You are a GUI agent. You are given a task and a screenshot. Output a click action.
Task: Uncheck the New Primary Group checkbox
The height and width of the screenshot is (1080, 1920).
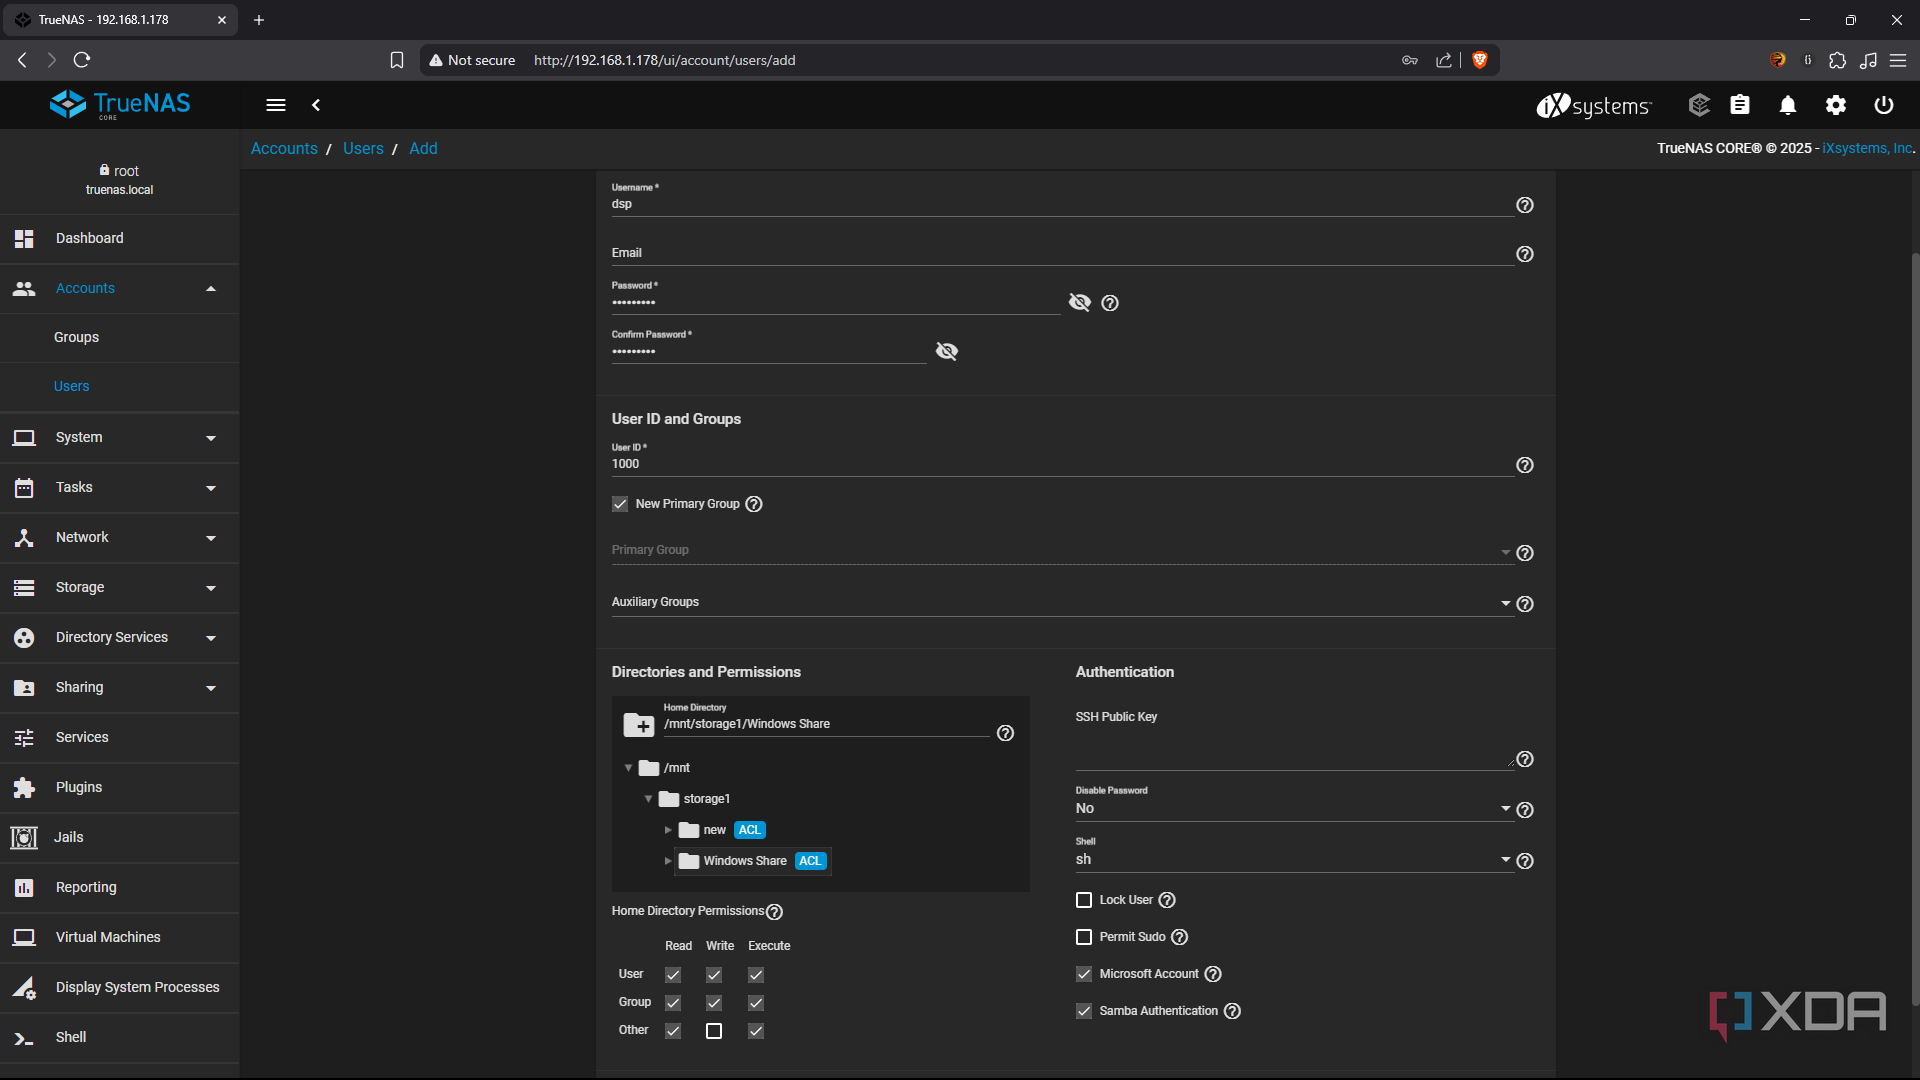coord(620,504)
